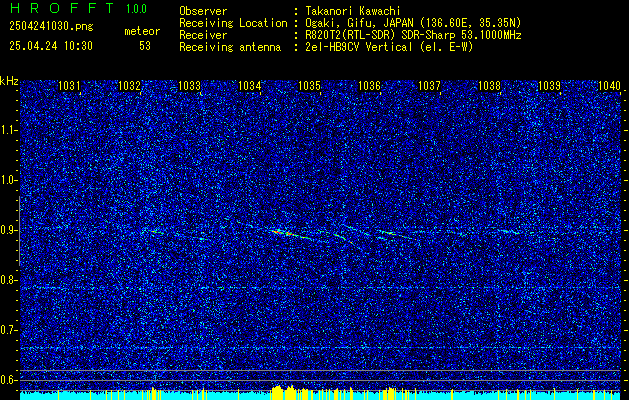
Task: Click the 1031 time marker
Action: point(69,85)
